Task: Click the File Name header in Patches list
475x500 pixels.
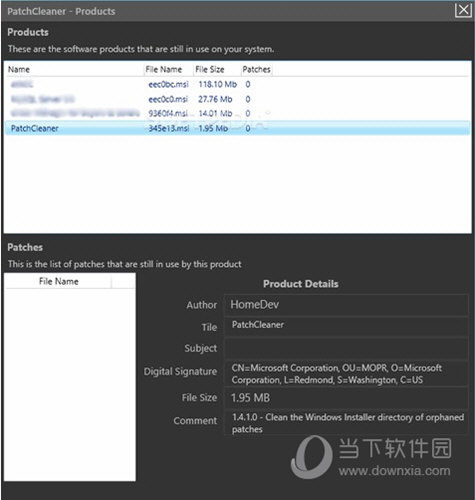Action: tap(59, 281)
